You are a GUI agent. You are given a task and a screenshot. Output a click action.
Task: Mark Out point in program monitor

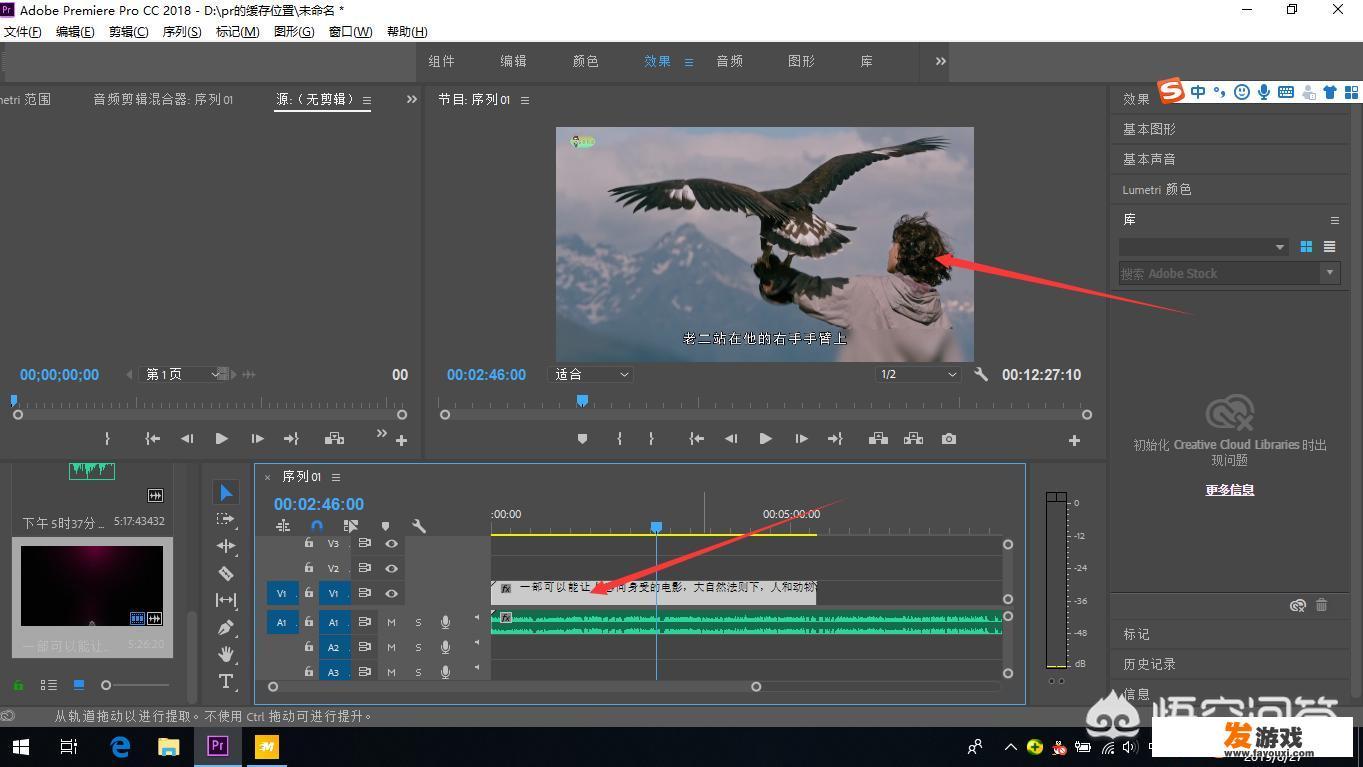click(651, 439)
